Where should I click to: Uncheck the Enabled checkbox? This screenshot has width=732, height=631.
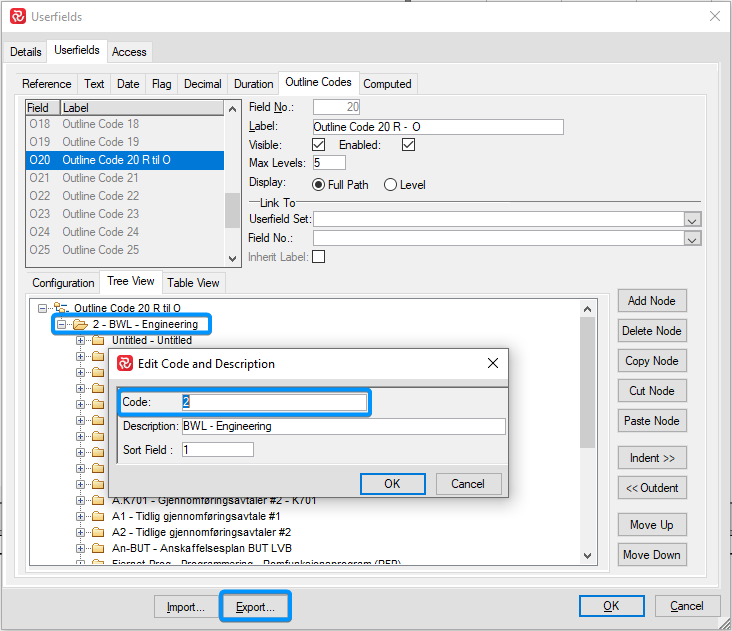coord(408,145)
